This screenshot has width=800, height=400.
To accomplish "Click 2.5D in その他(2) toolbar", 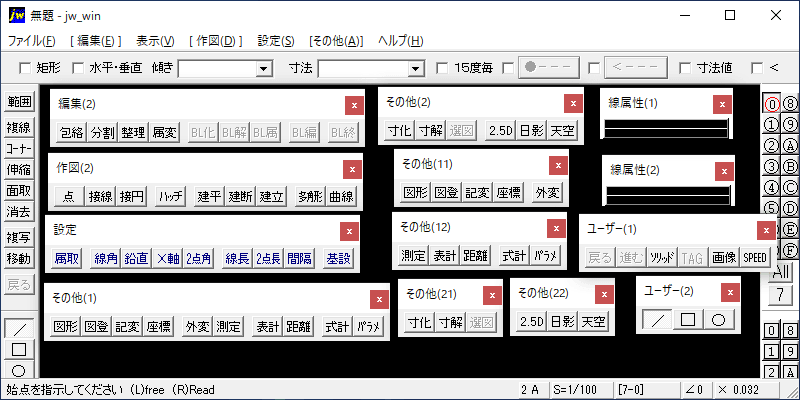I will pyautogui.click(x=501, y=131).
